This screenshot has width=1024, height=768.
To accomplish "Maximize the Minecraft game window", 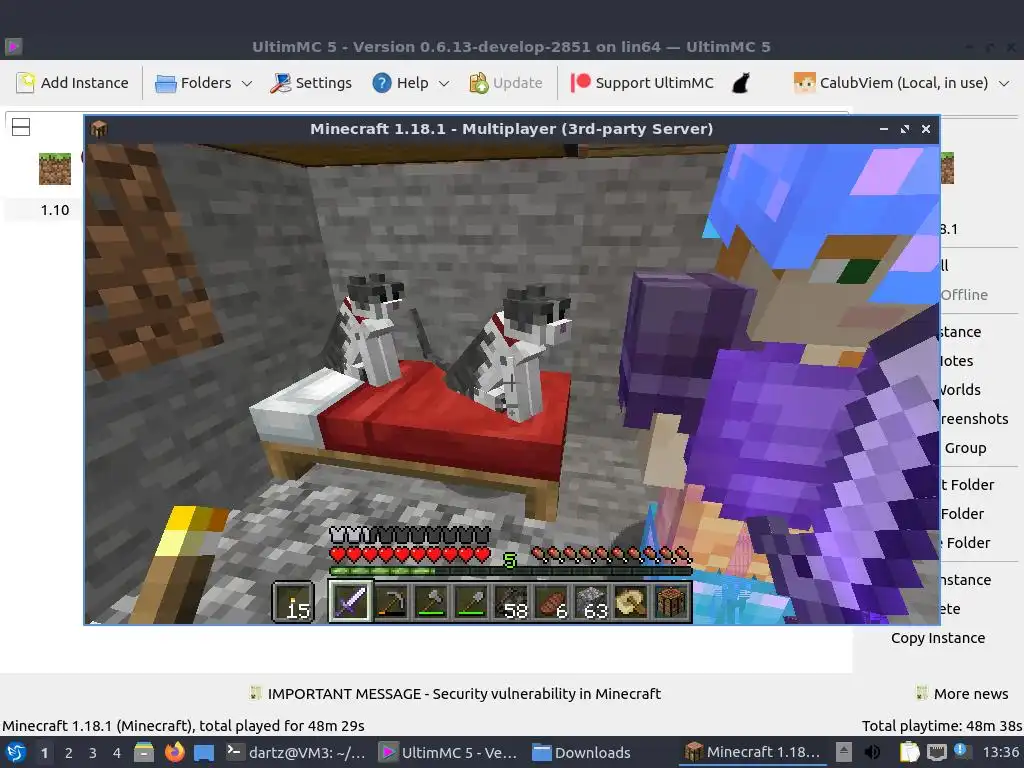I will click(x=904, y=129).
